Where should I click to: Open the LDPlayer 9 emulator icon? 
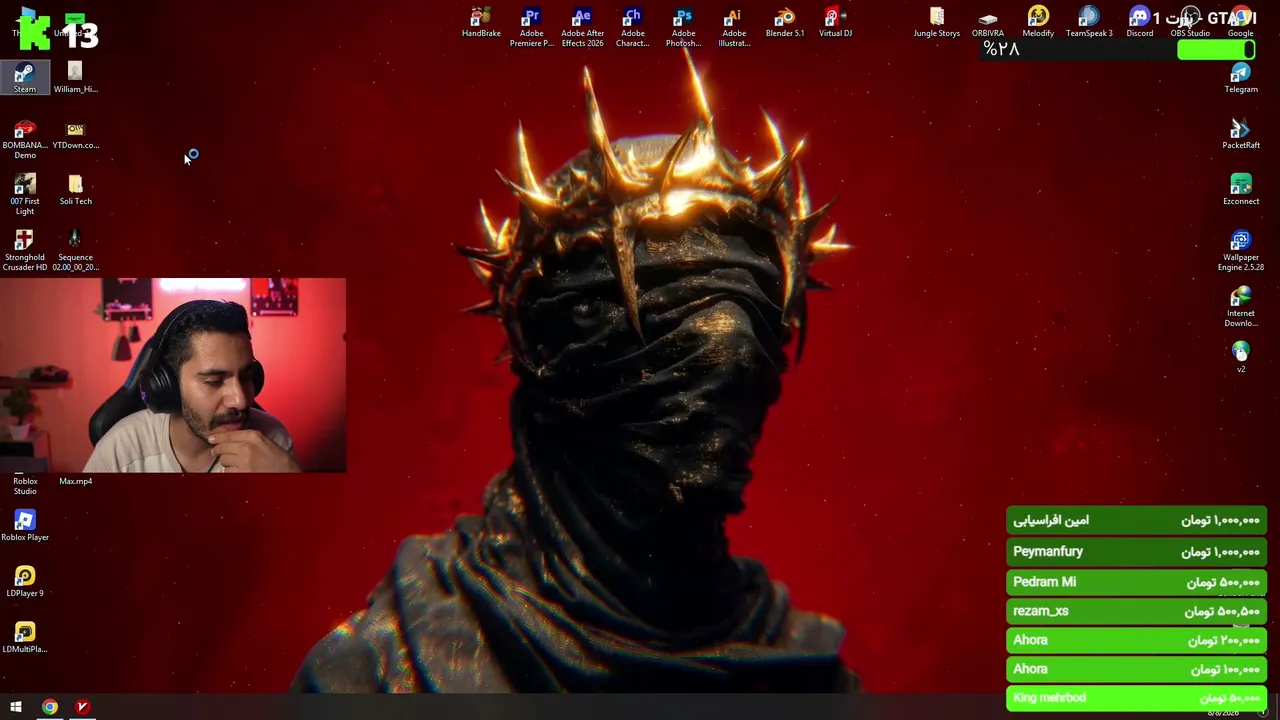tap(25, 582)
